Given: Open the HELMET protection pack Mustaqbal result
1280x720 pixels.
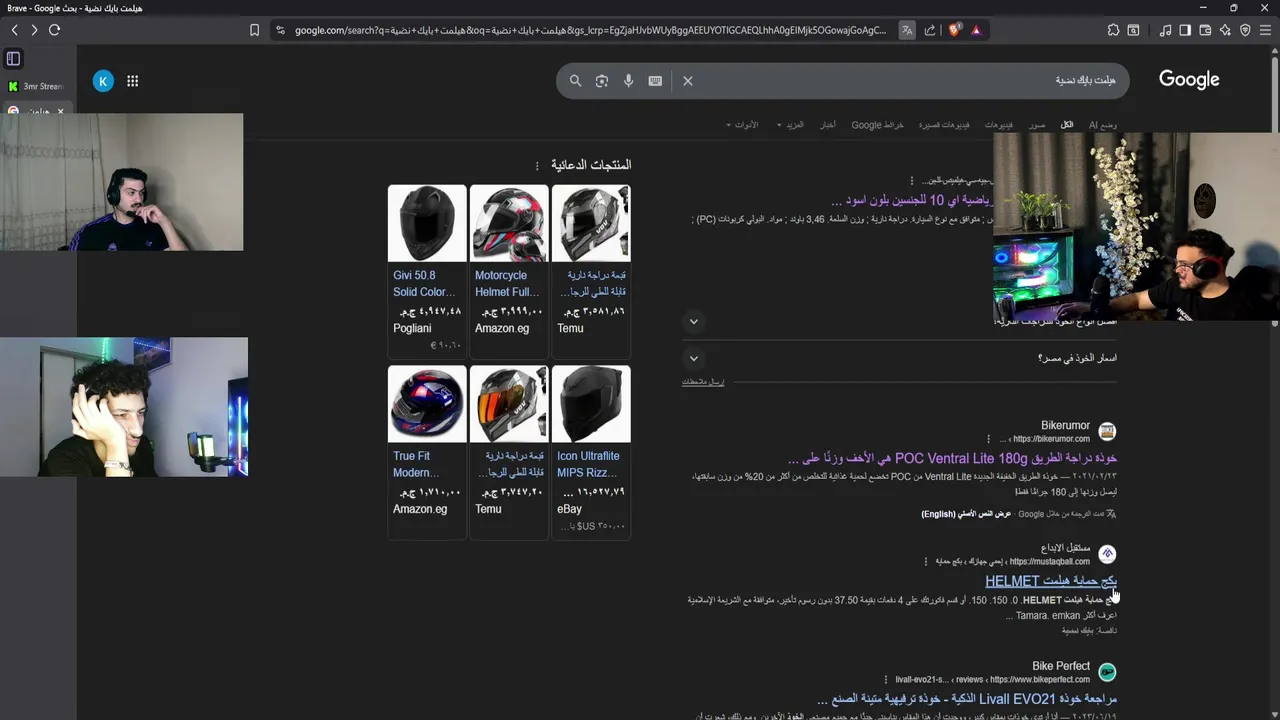Looking at the screenshot, I should tap(1051, 581).
